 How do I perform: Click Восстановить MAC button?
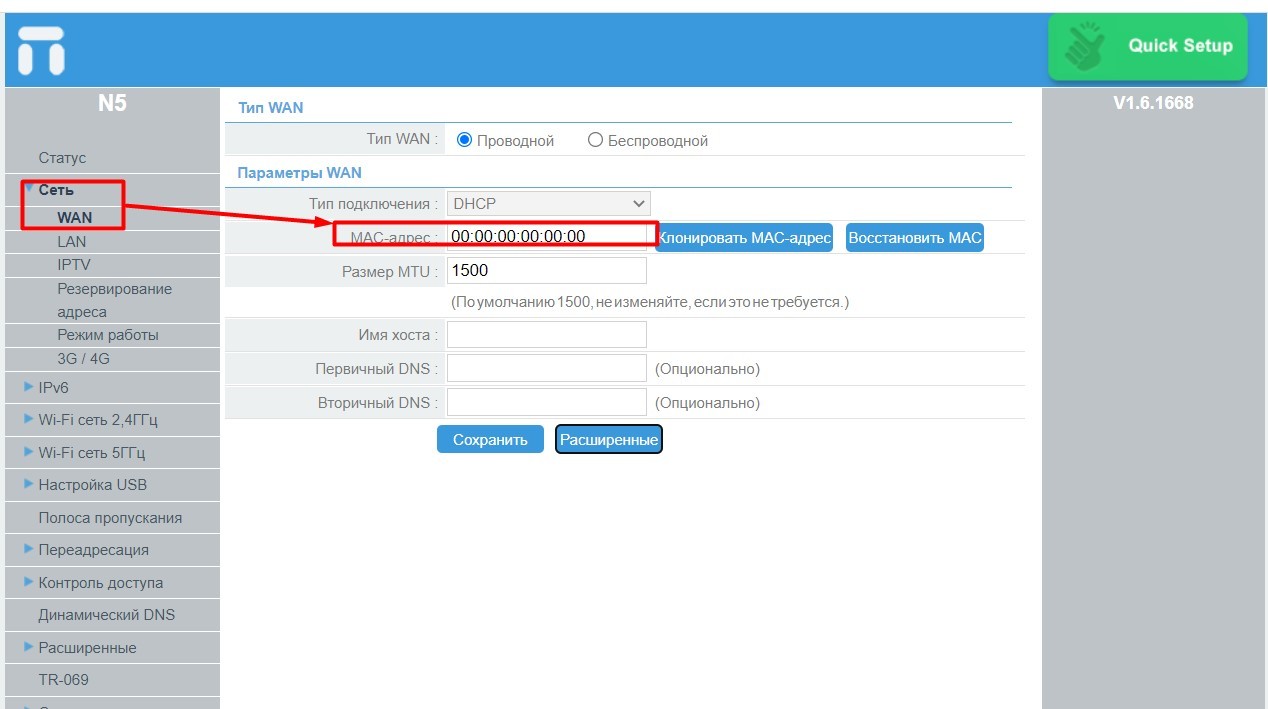915,238
